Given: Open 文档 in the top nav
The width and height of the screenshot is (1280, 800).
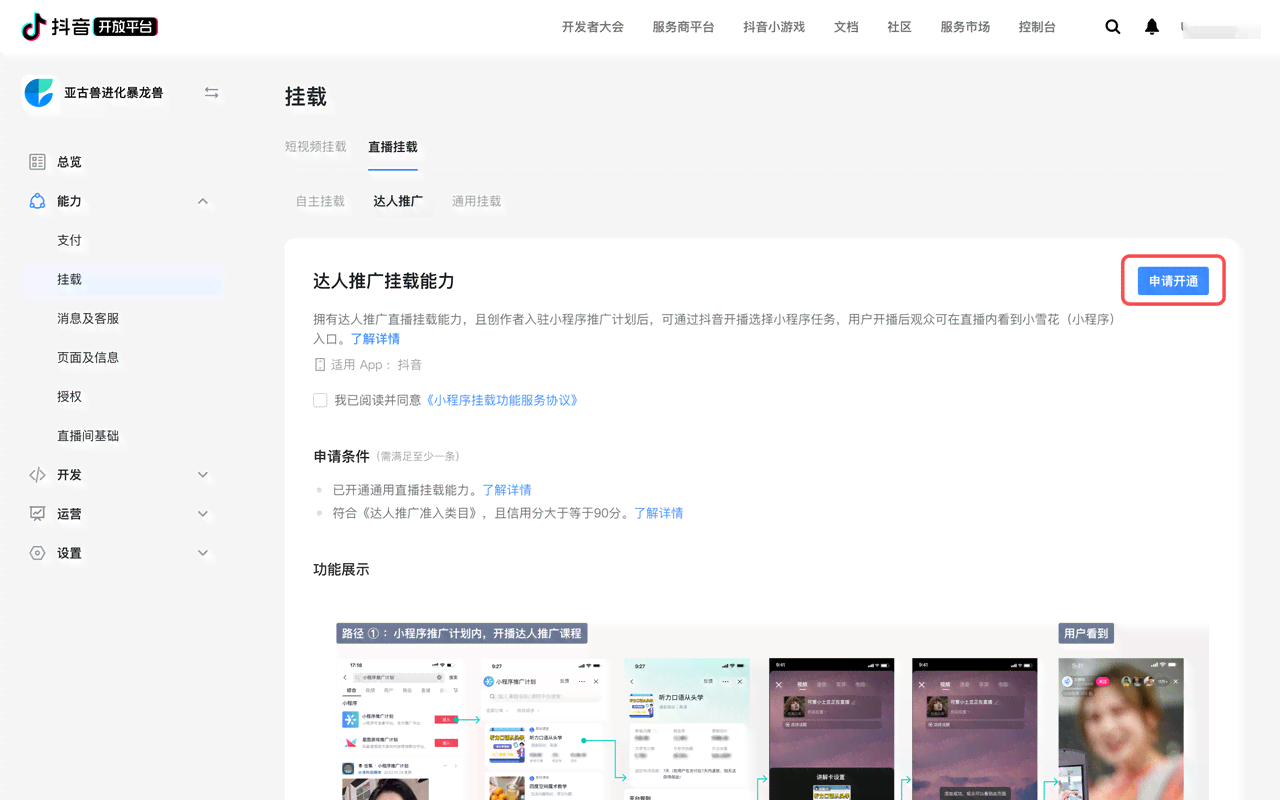Looking at the screenshot, I should point(846,27).
